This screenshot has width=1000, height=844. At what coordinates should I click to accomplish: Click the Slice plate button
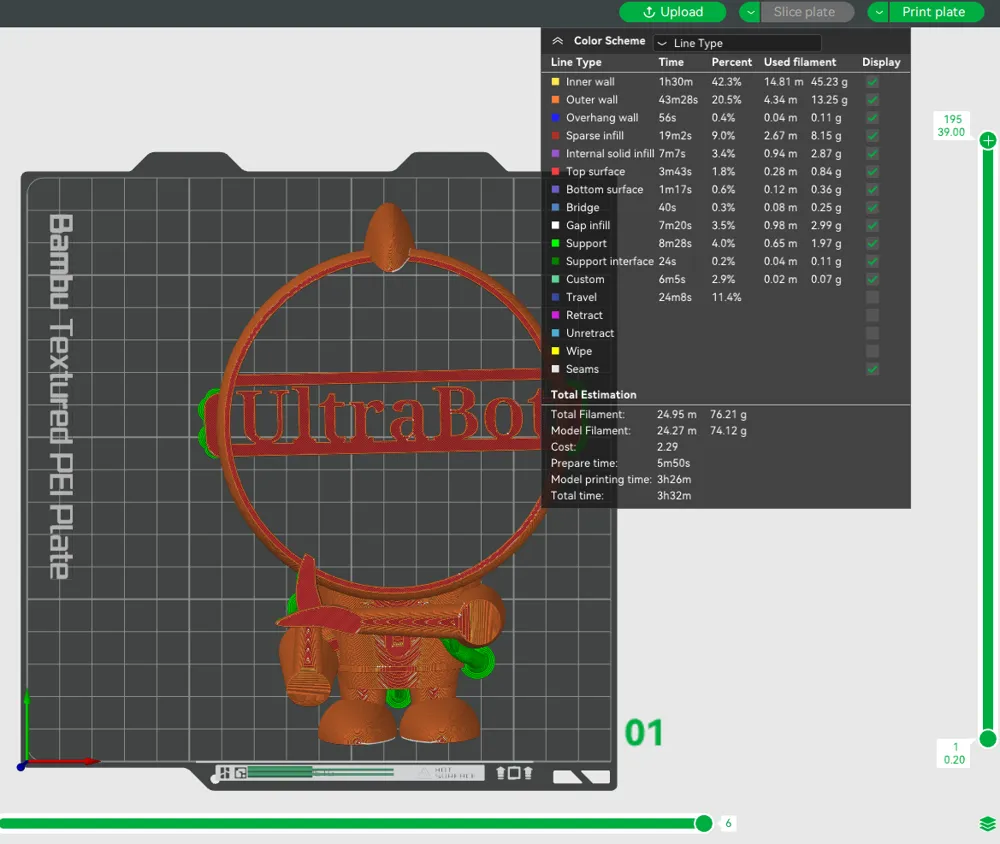(807, 12)
